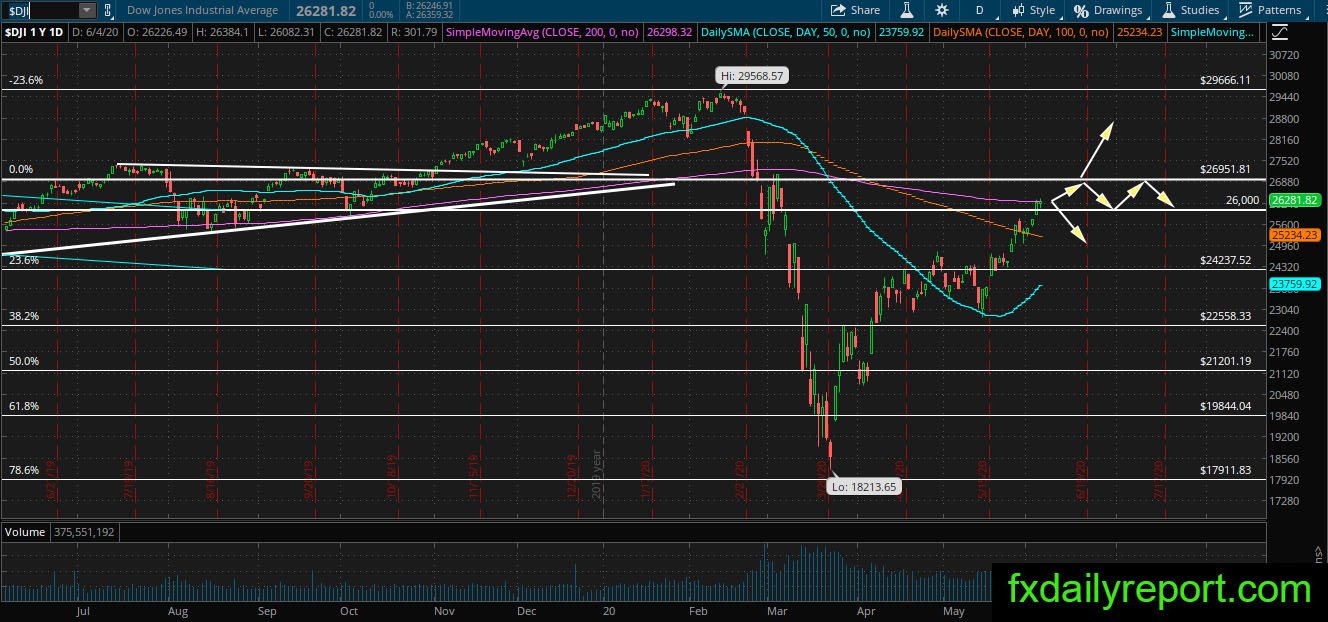Open the Patterns menu
This screenshot has height=622, width=1328.
[1270, 10]
